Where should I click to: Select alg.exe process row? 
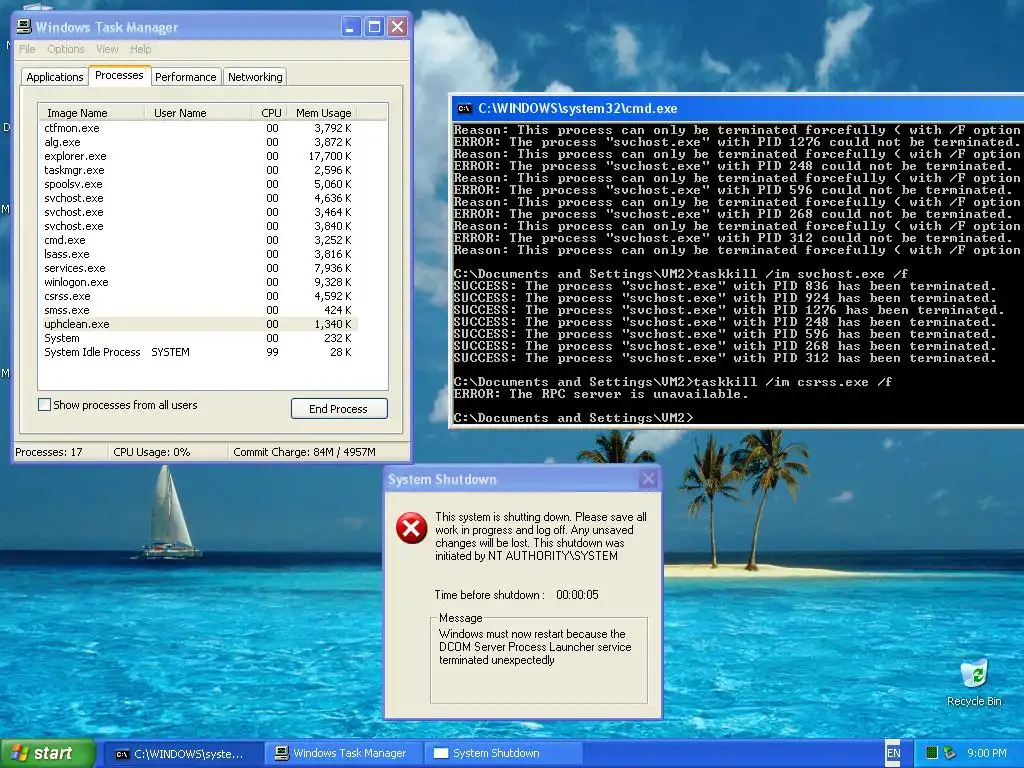point(198,142)
